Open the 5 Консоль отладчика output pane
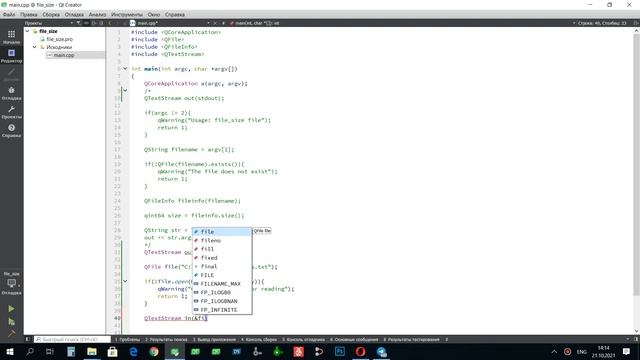 coord(303,339)
